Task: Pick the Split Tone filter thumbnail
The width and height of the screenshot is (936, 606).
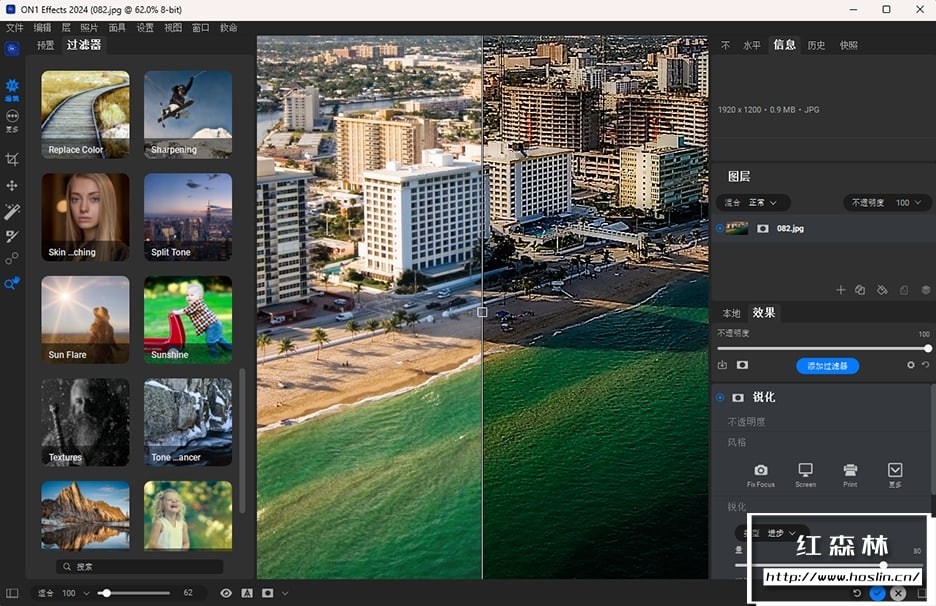Action: [188, 217]
